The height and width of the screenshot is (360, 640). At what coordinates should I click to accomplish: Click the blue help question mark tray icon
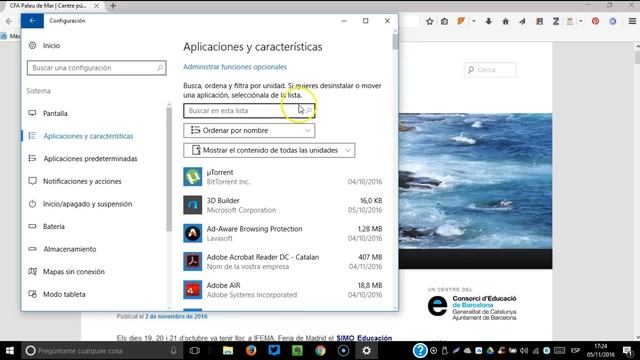[x=420, y=351]
